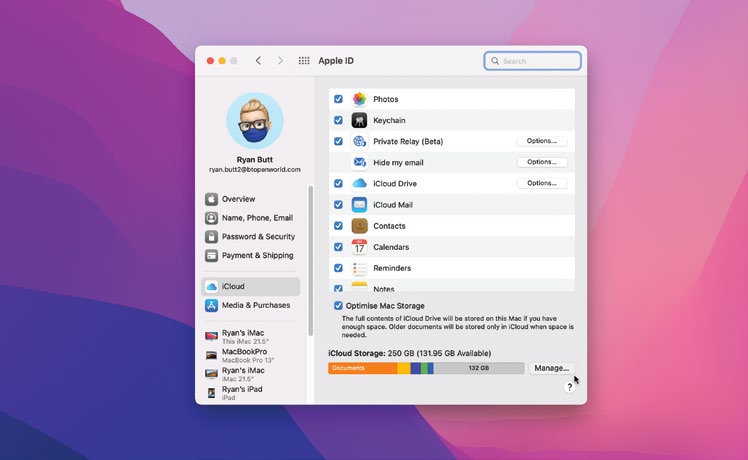The width and height of the screenshot is (748, 460).
Task: Click the Calendars icon showing 17
Action: (359, 247)
